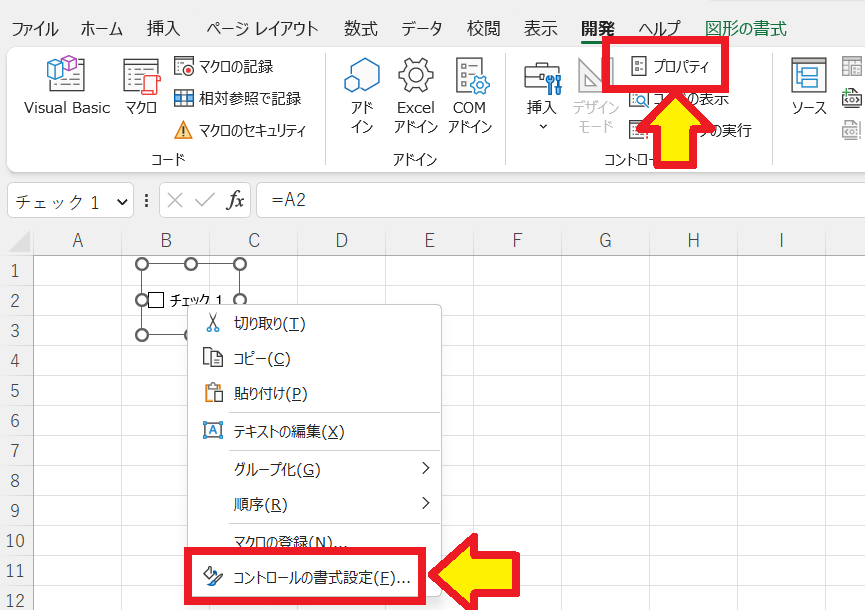Open the Name Box dropdown arrow
This screenshot has width=865, height=610.
(x=123, y=201)
